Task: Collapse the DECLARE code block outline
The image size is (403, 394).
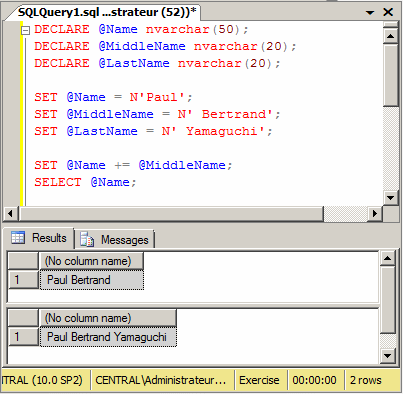Action: pyautogui.click(x=25, y=31)
